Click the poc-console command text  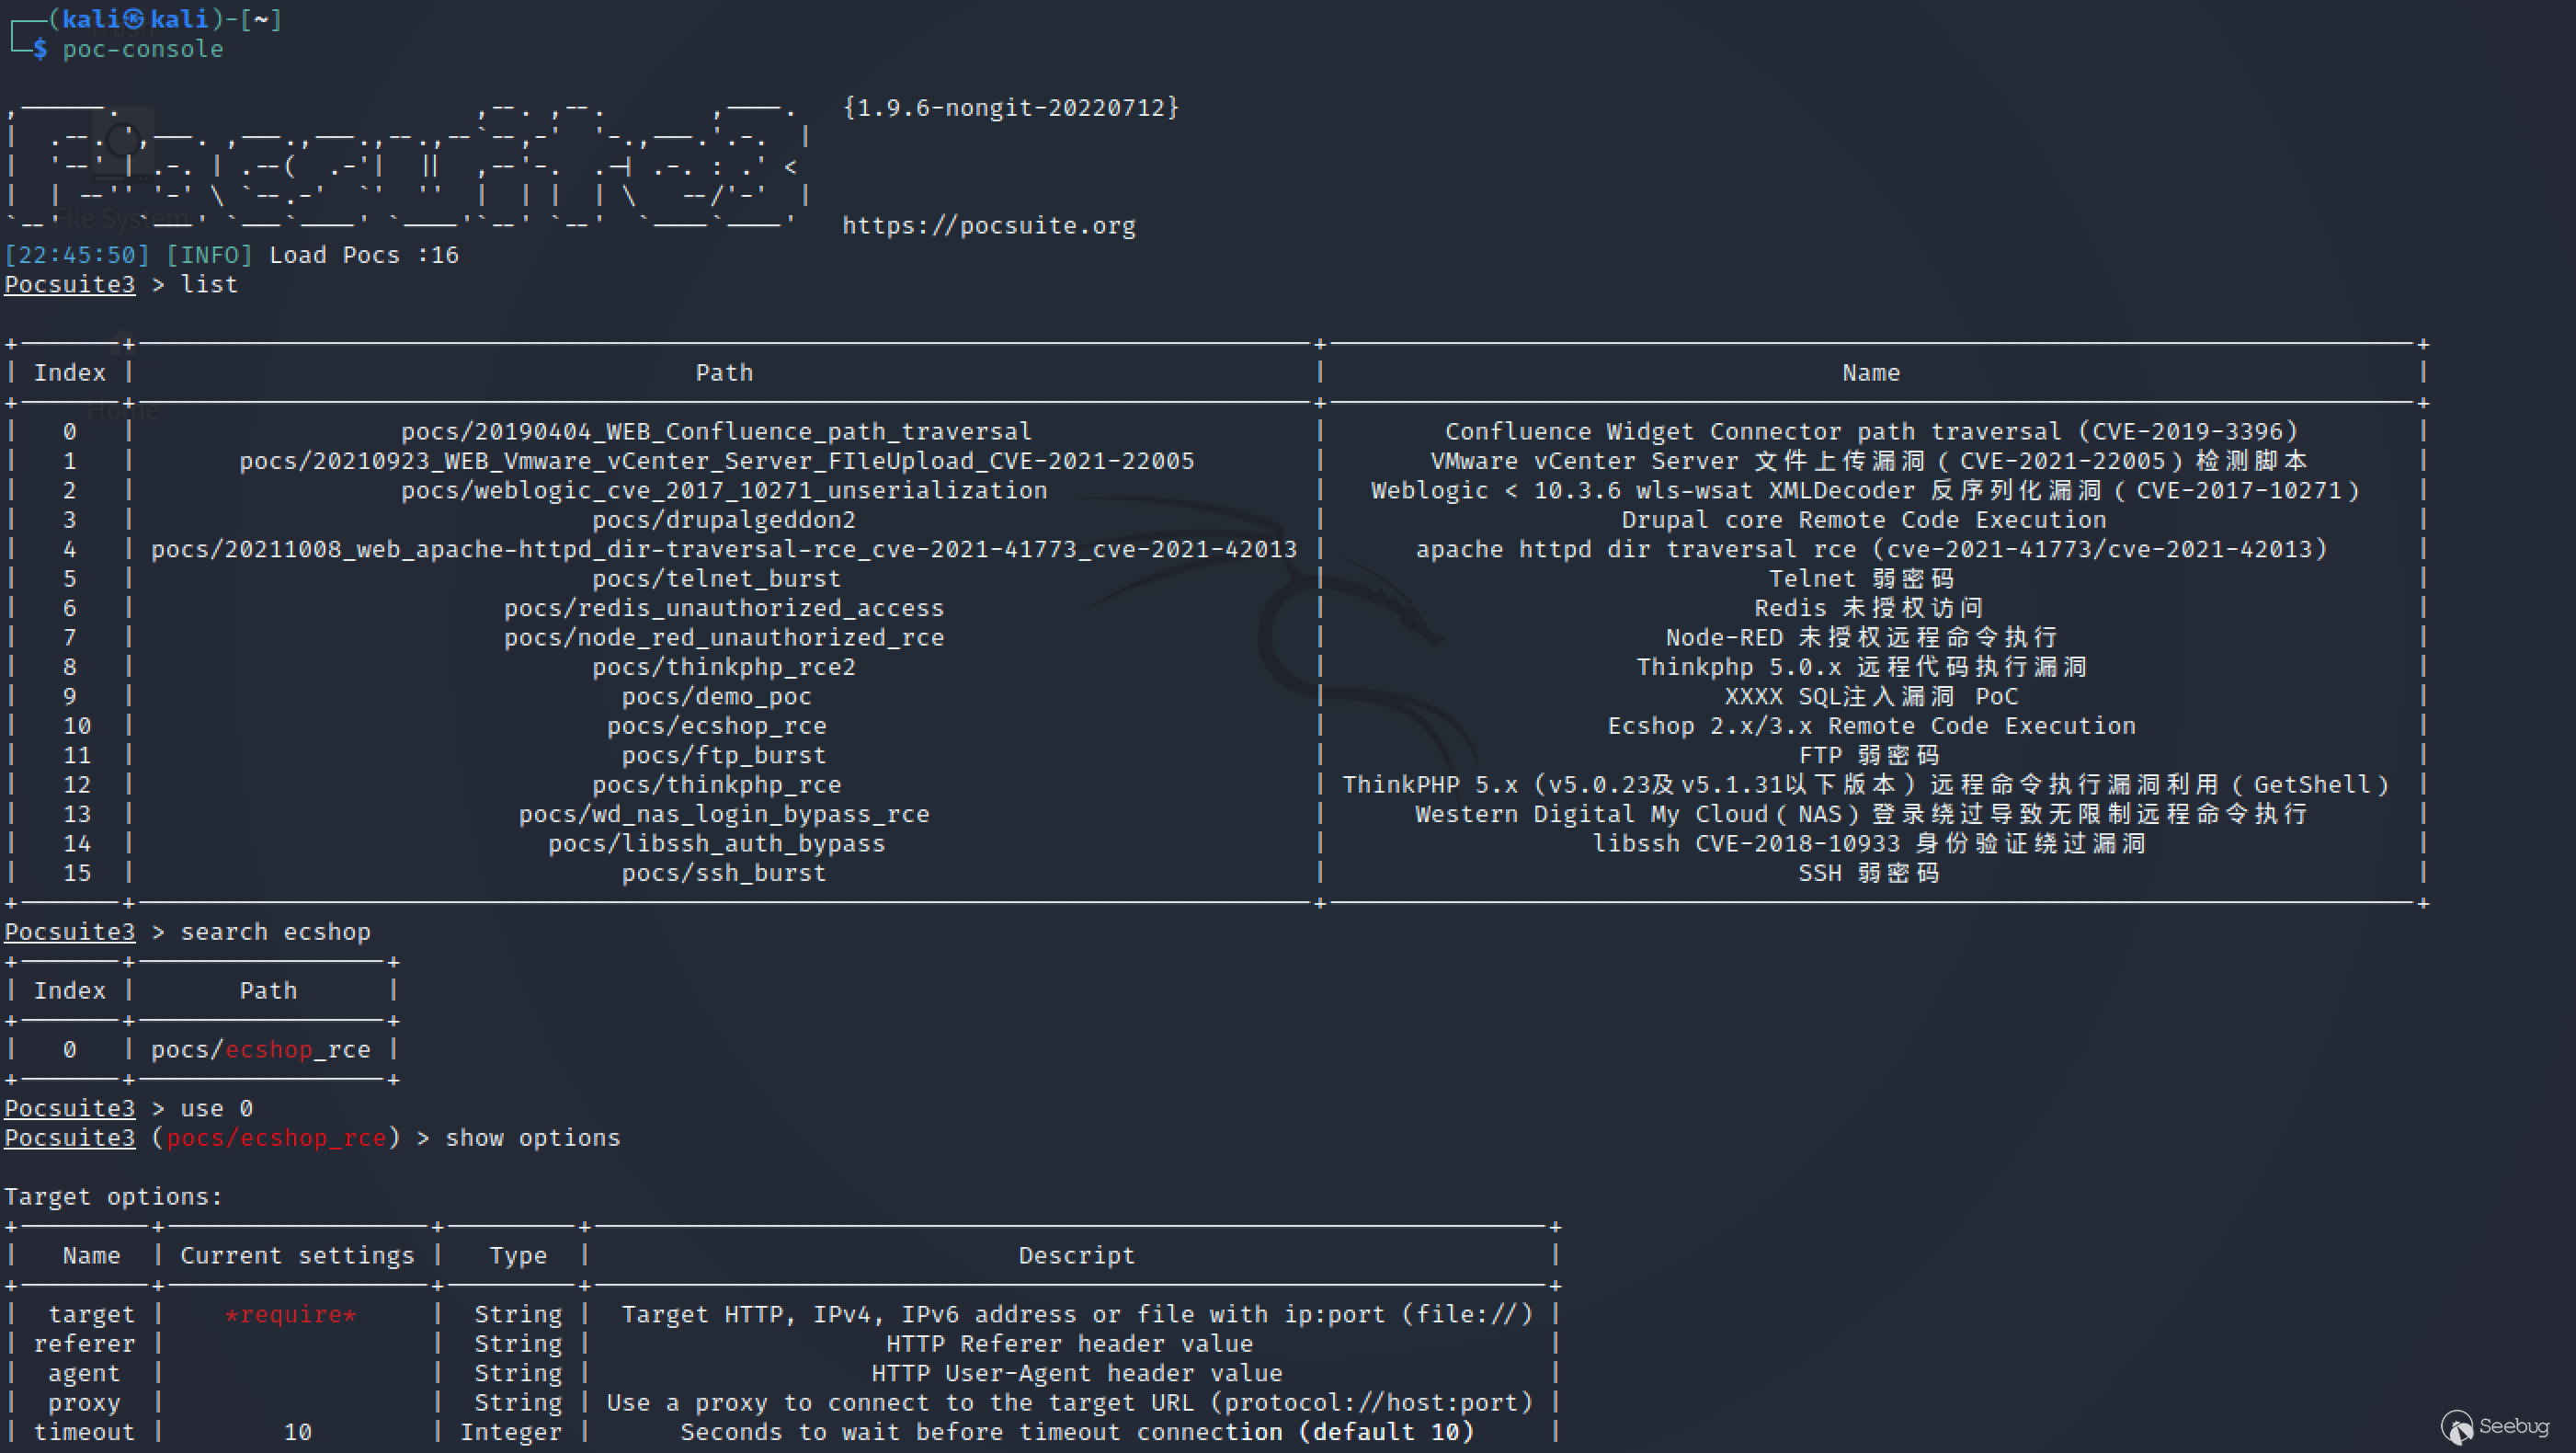pos(143,49)
